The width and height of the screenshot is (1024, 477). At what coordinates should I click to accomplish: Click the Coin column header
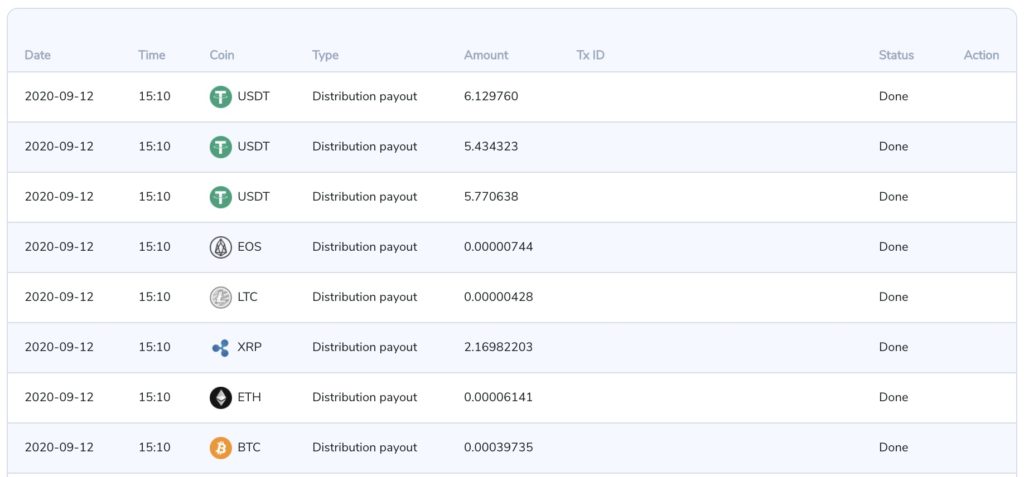(222, 55)
